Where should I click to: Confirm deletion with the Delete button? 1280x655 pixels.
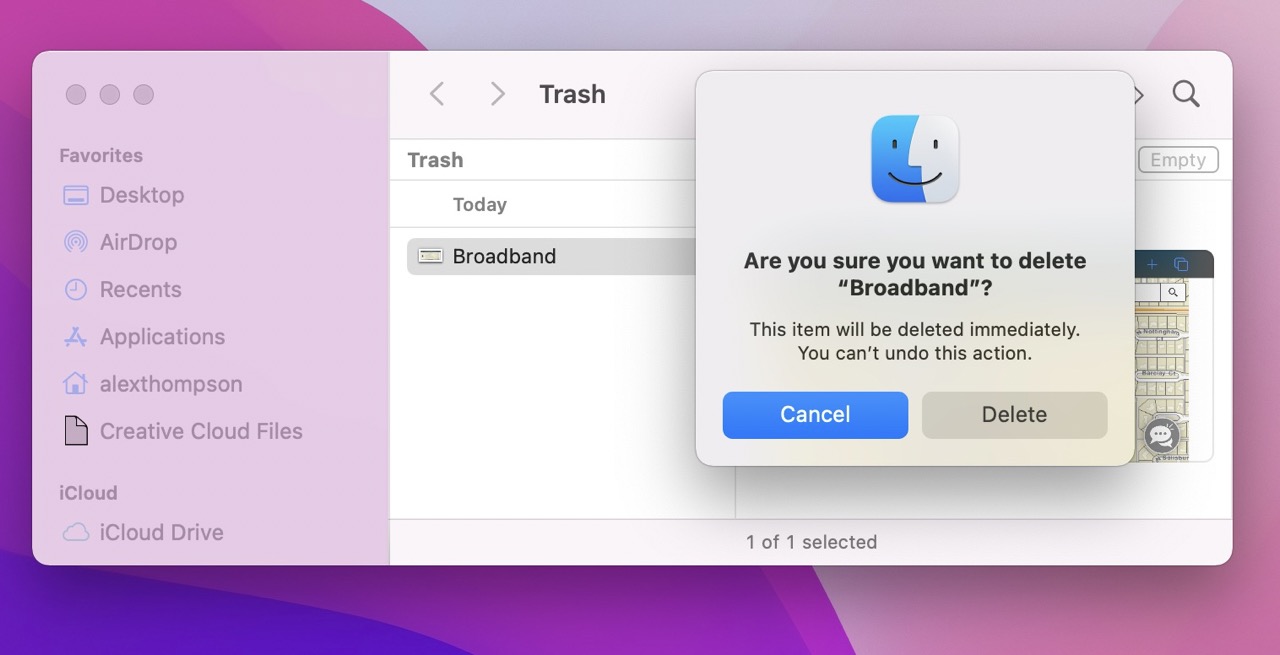point(1014,415)
